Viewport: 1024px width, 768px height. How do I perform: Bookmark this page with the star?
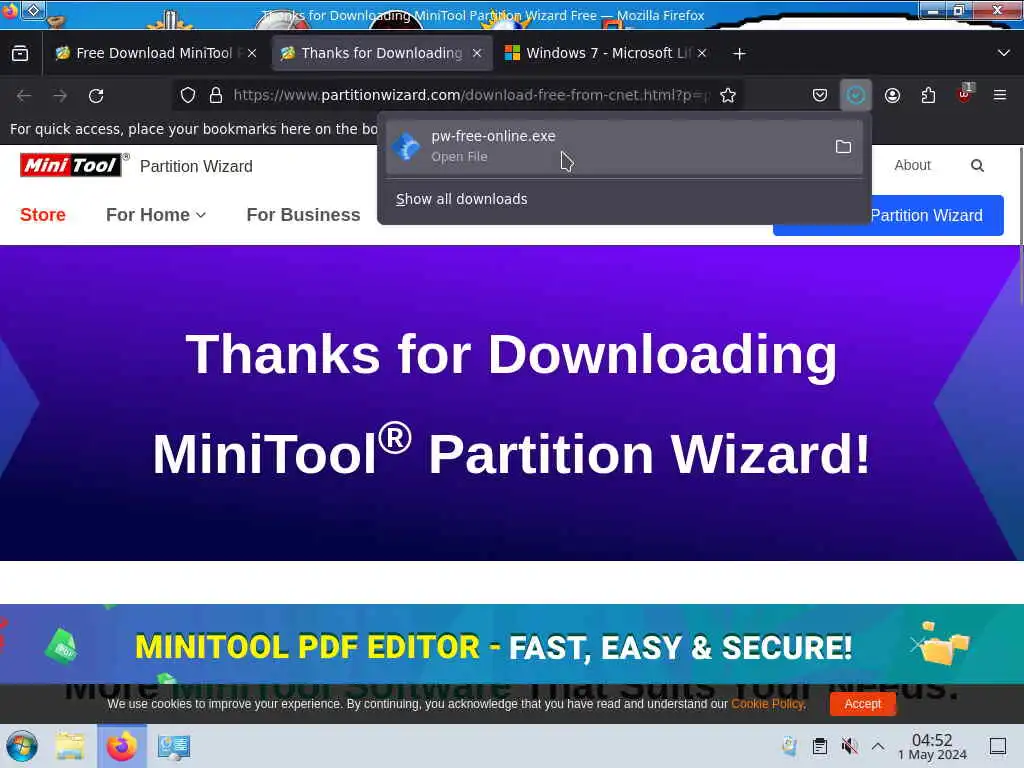(728, 95)
